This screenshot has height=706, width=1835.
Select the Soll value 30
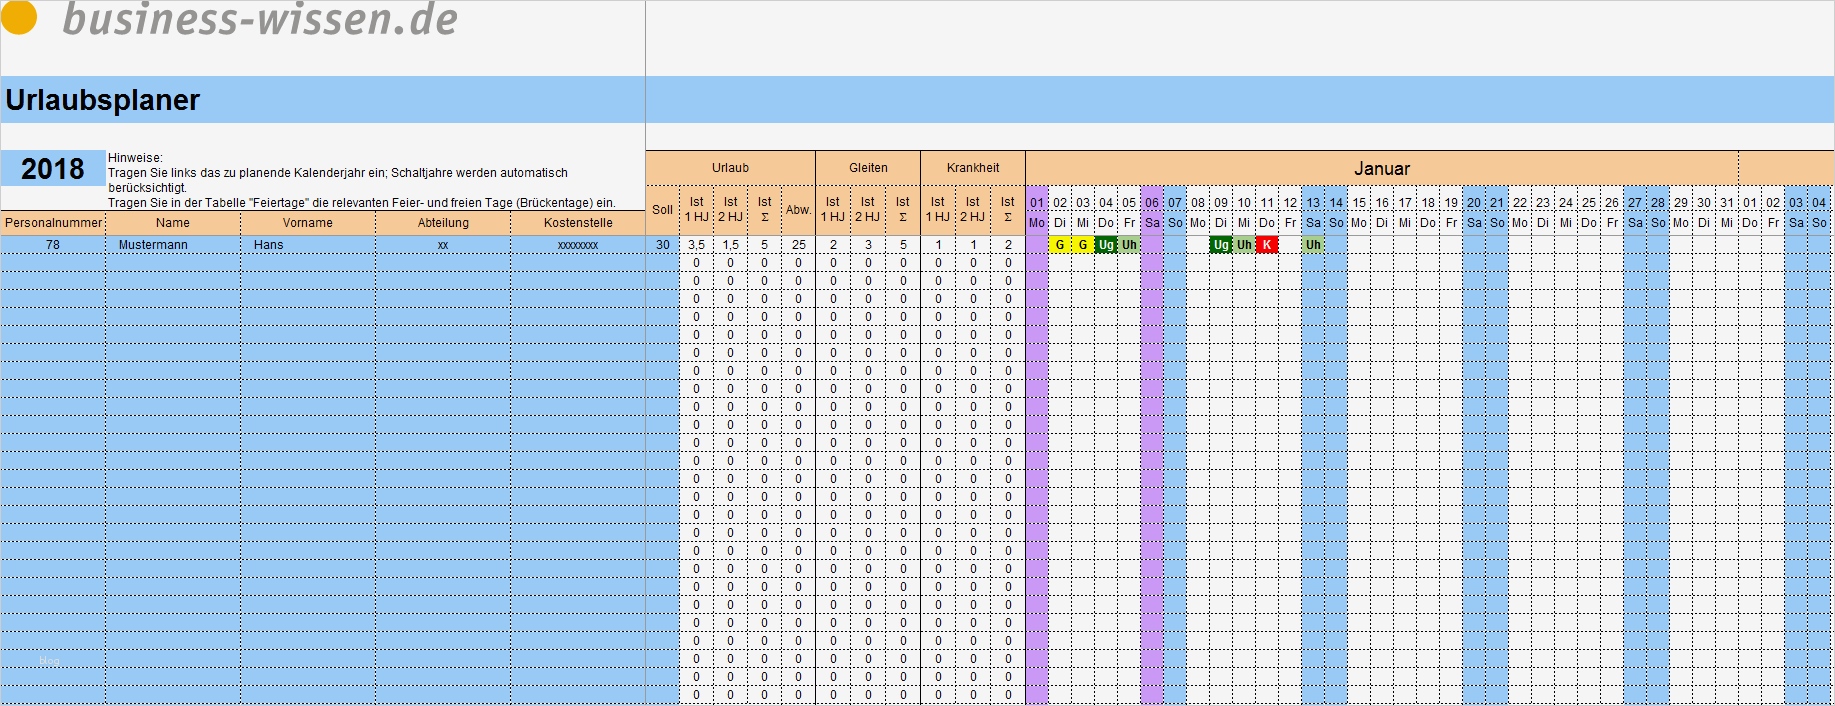click(662, 245)
